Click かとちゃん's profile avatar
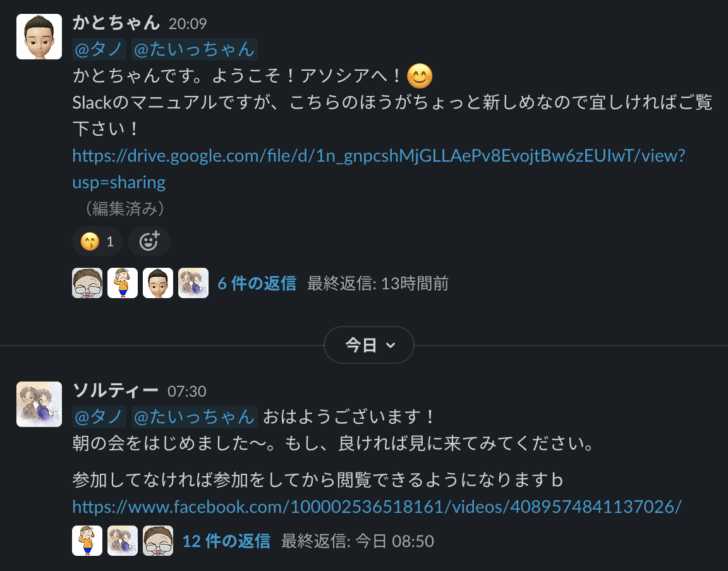This screenshot has height=571, width=728. tap(39, 37)
